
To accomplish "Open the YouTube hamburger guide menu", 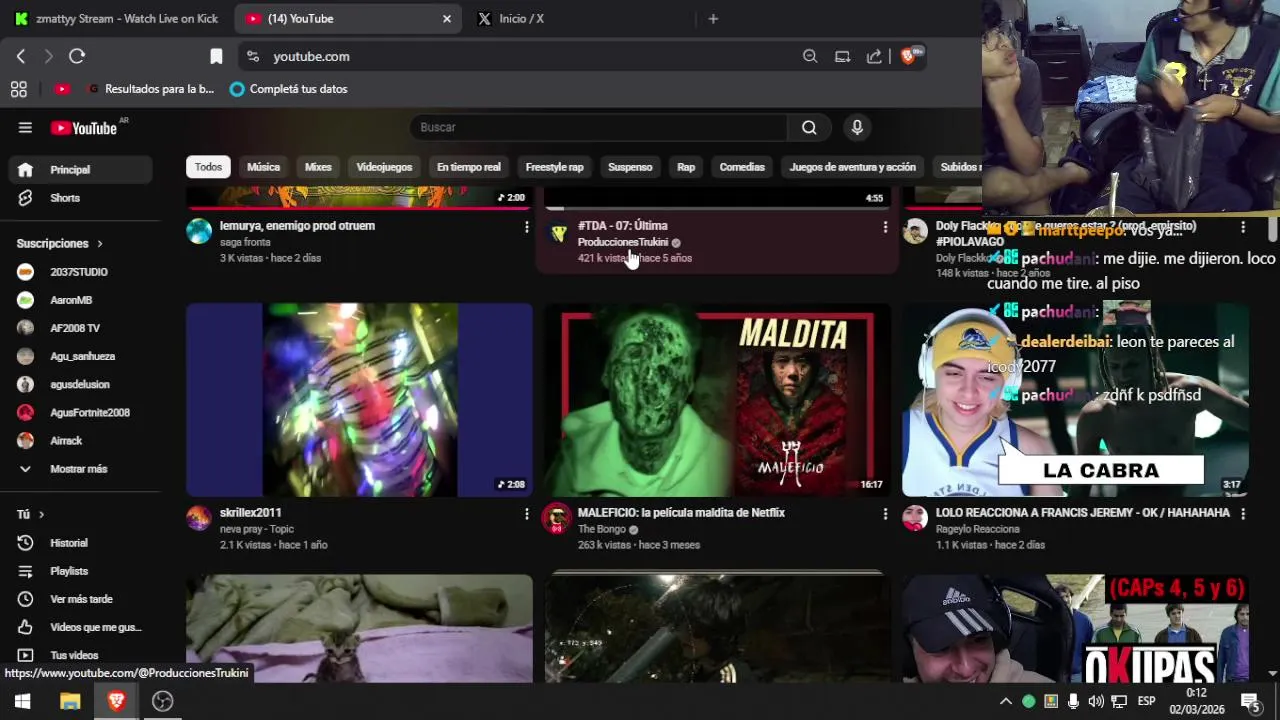I will click(x=25, y=127).
